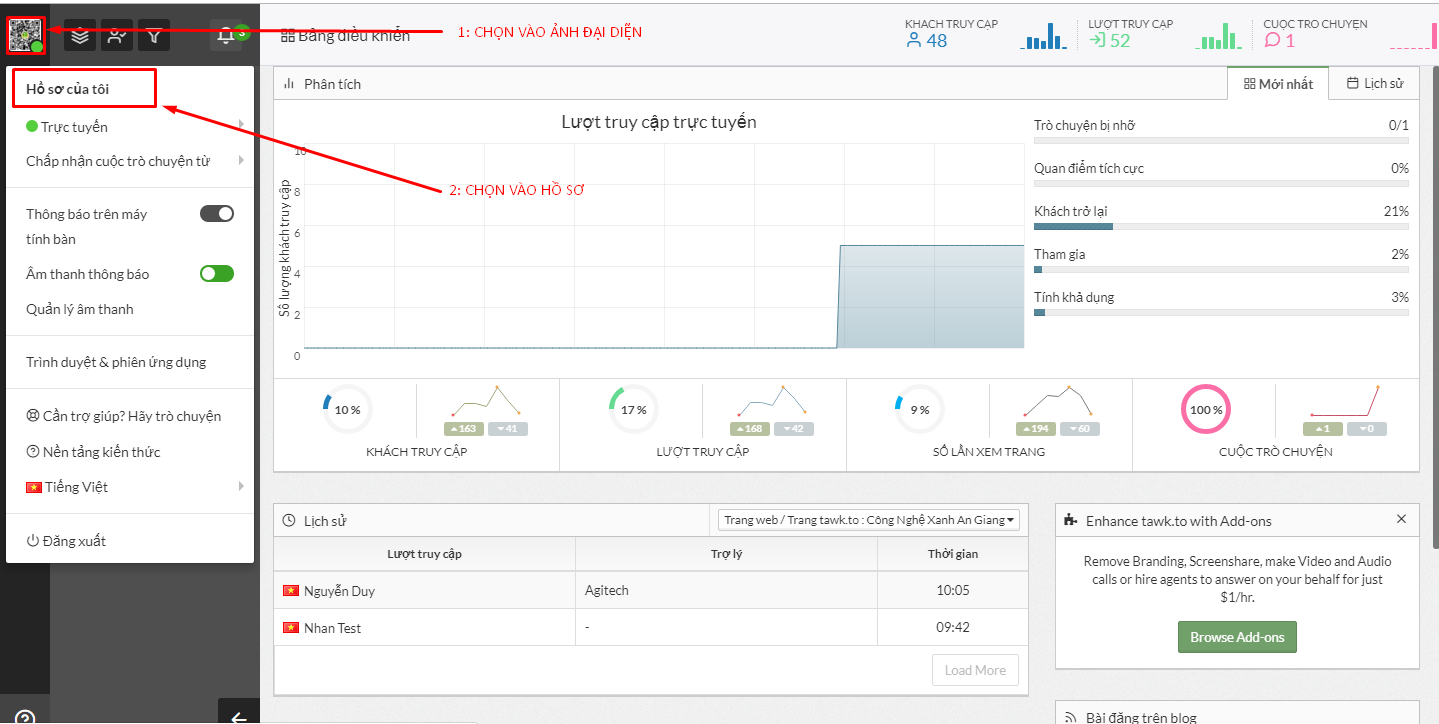Click the help question mark icon
Viewport: 1439px width, 724px height.
pyautogui.click(x=25, y=717)
